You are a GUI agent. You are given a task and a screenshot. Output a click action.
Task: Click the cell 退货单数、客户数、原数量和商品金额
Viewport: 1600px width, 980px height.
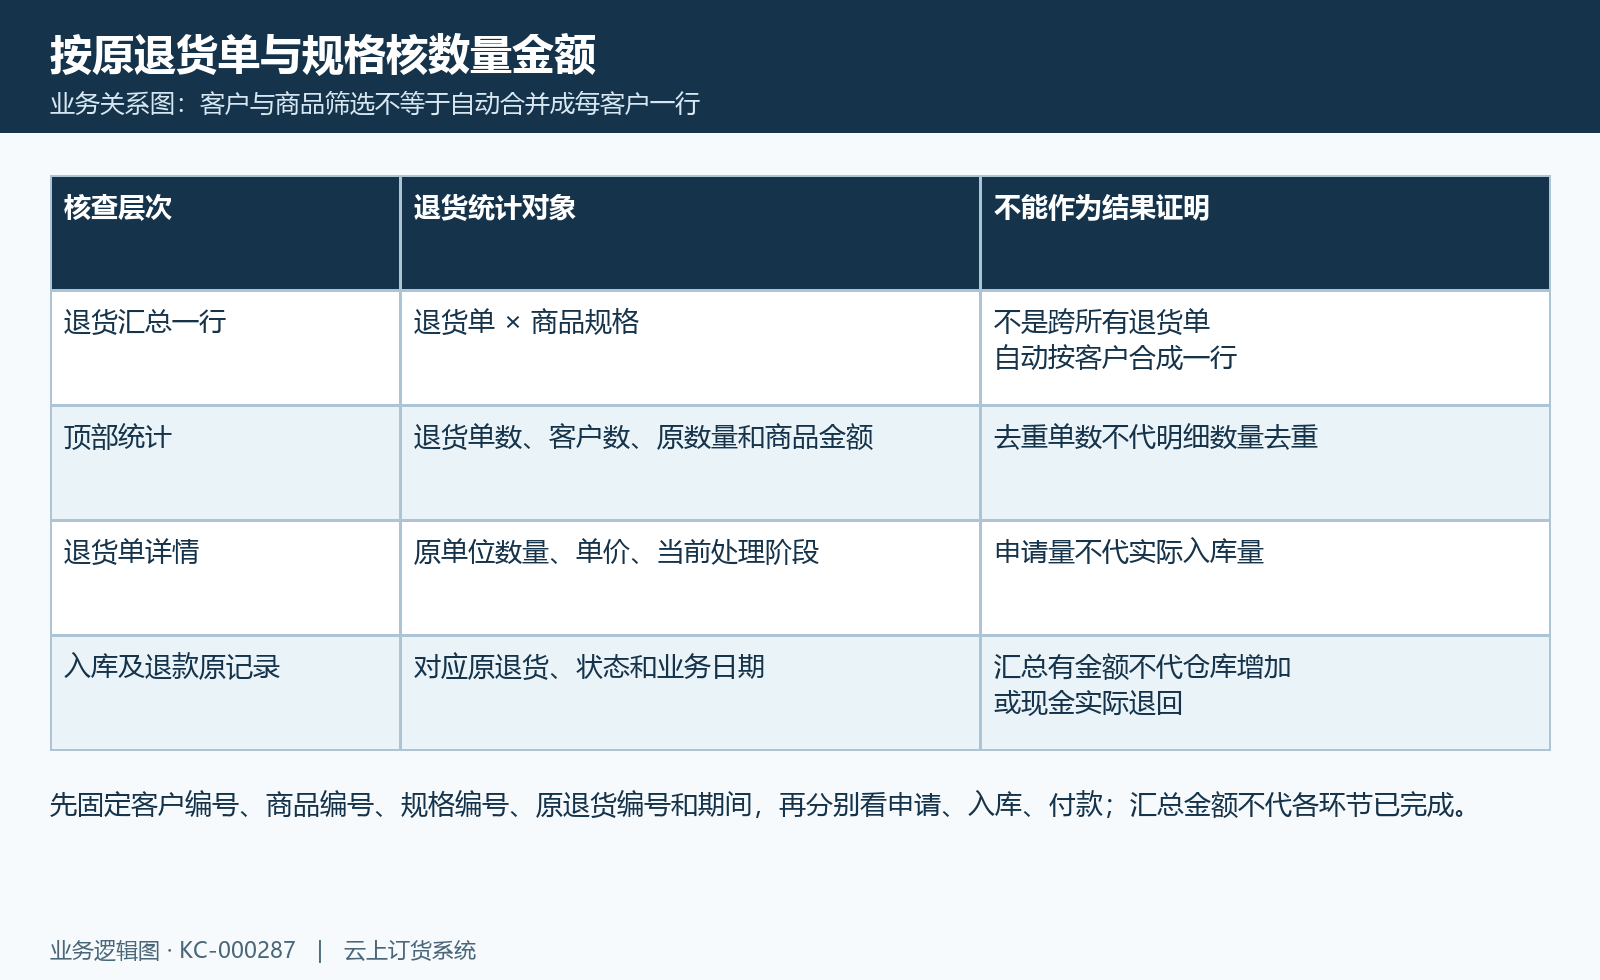pyautogui.click(x=690, y=463)
